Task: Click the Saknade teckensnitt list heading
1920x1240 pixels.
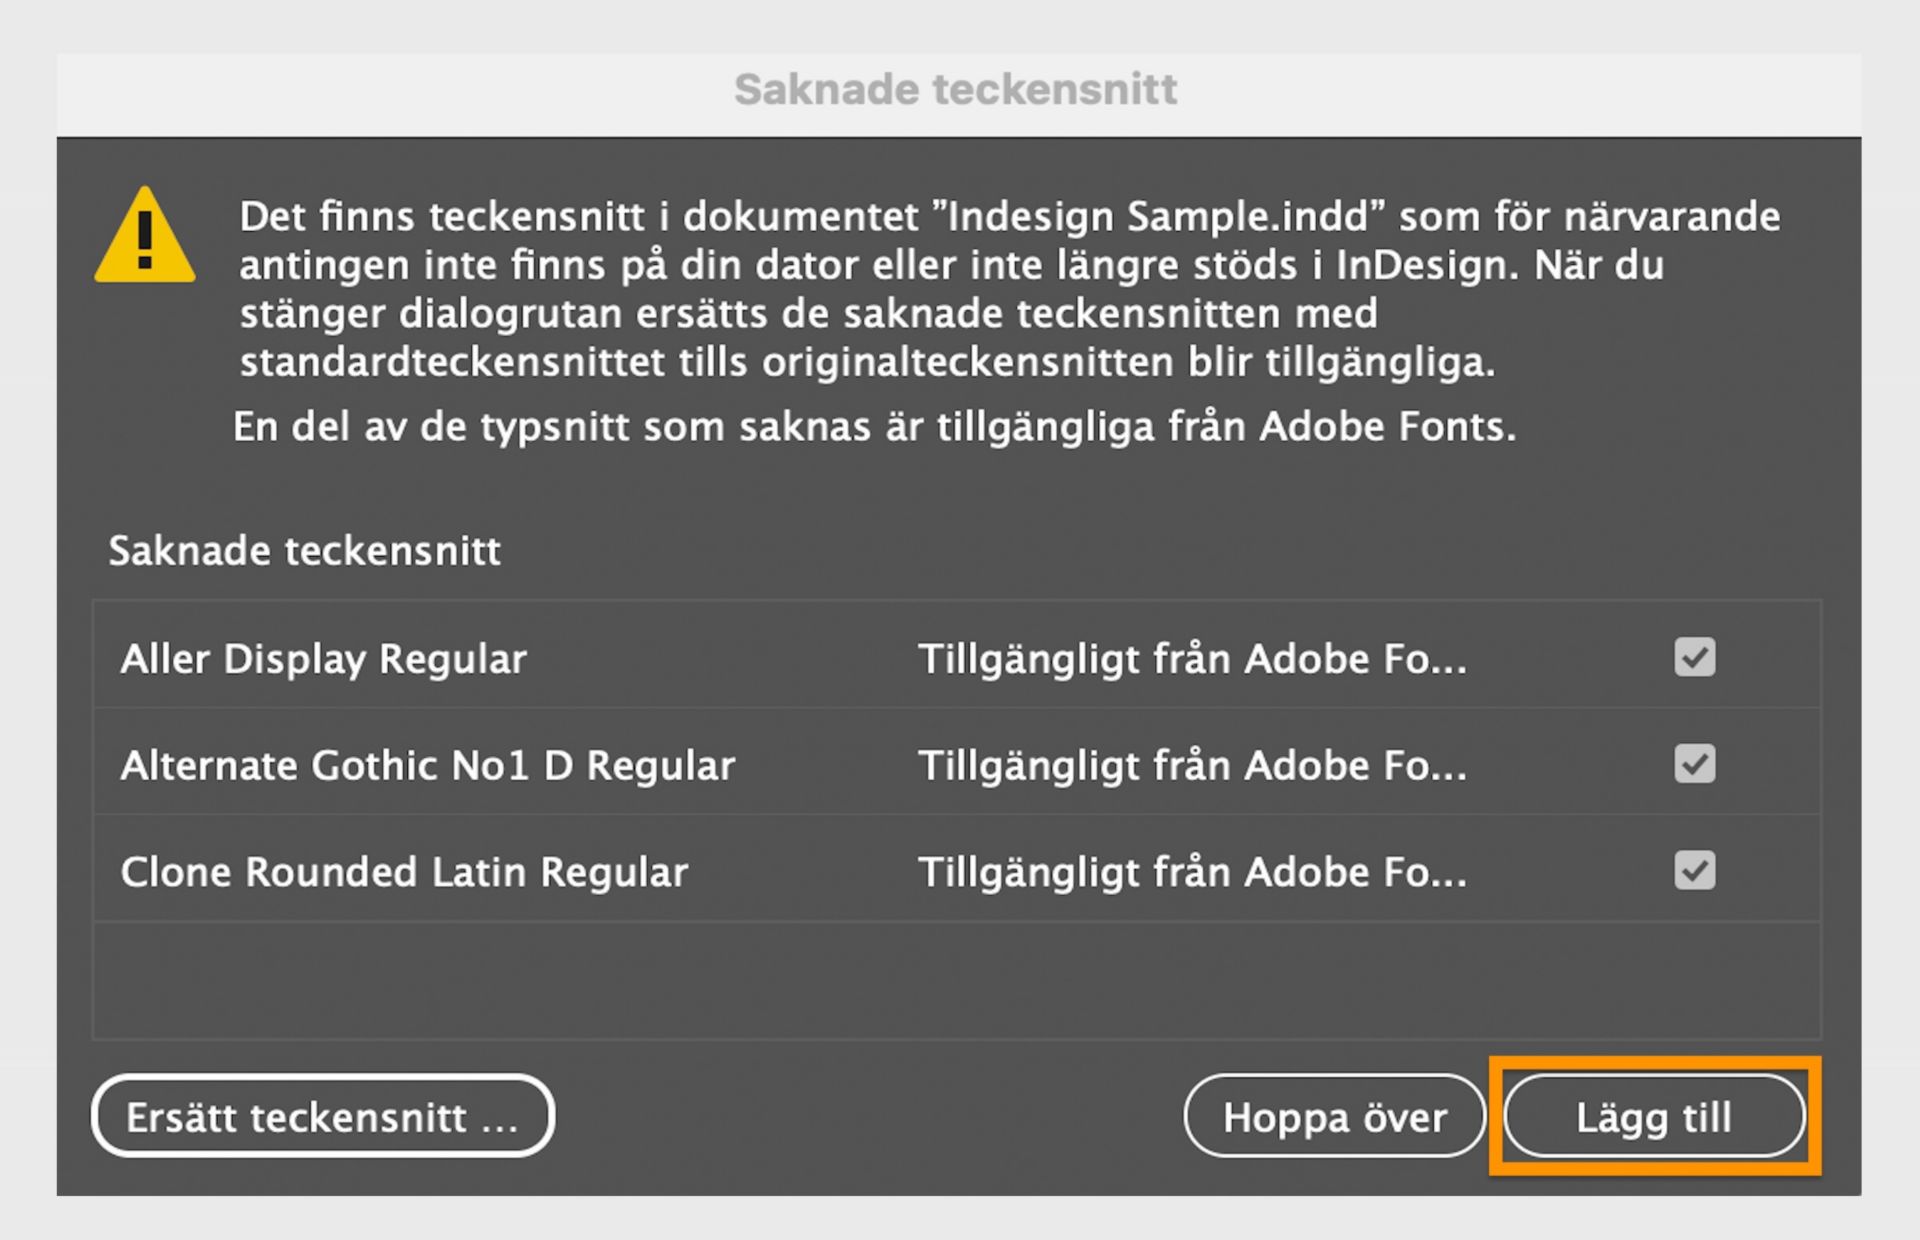Action: (x=305, y=549)
